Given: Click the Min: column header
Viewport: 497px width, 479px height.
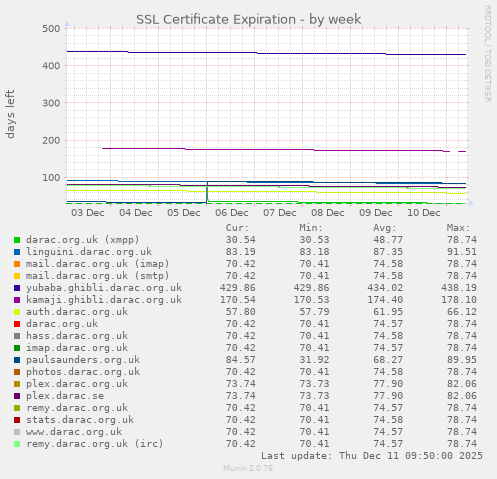Looking at the screenshot, I should point(311,228).
